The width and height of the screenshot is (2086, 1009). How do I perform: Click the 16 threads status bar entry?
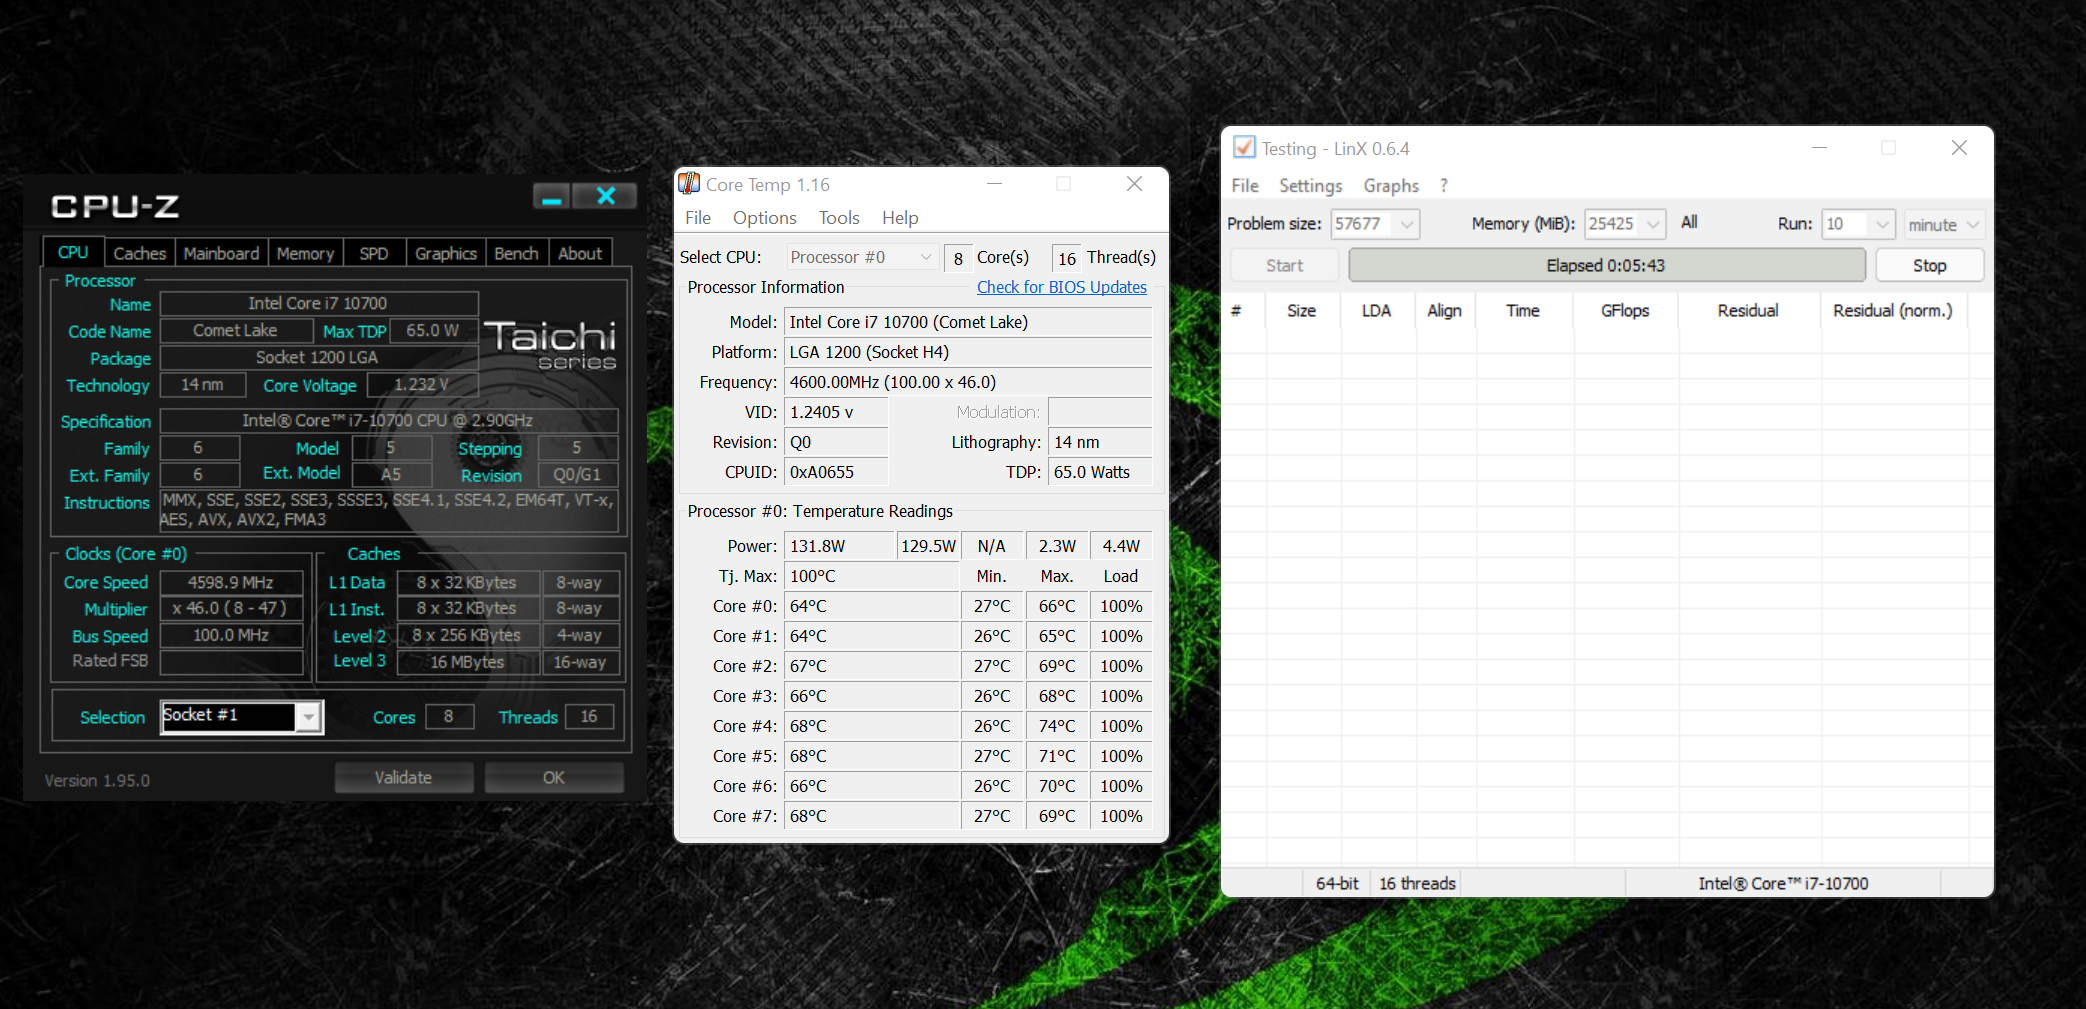click(x=1417, y=883)
